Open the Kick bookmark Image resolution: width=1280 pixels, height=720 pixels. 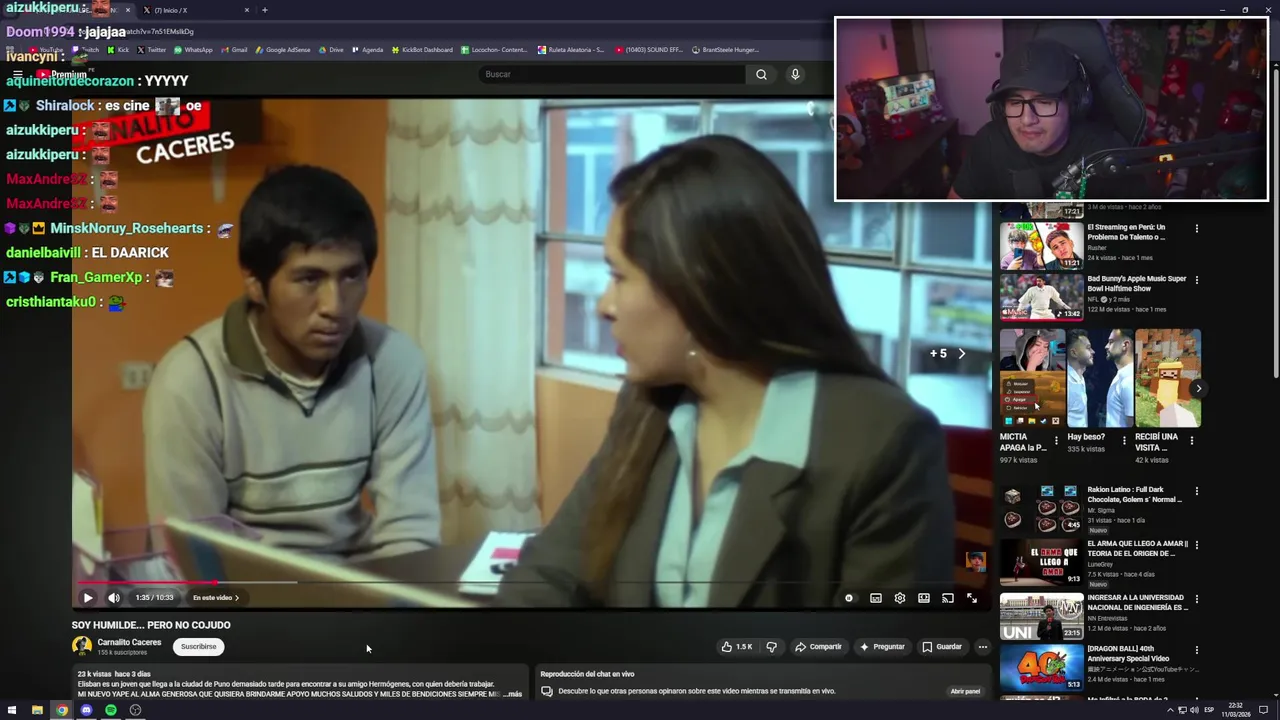click(119, 50)
